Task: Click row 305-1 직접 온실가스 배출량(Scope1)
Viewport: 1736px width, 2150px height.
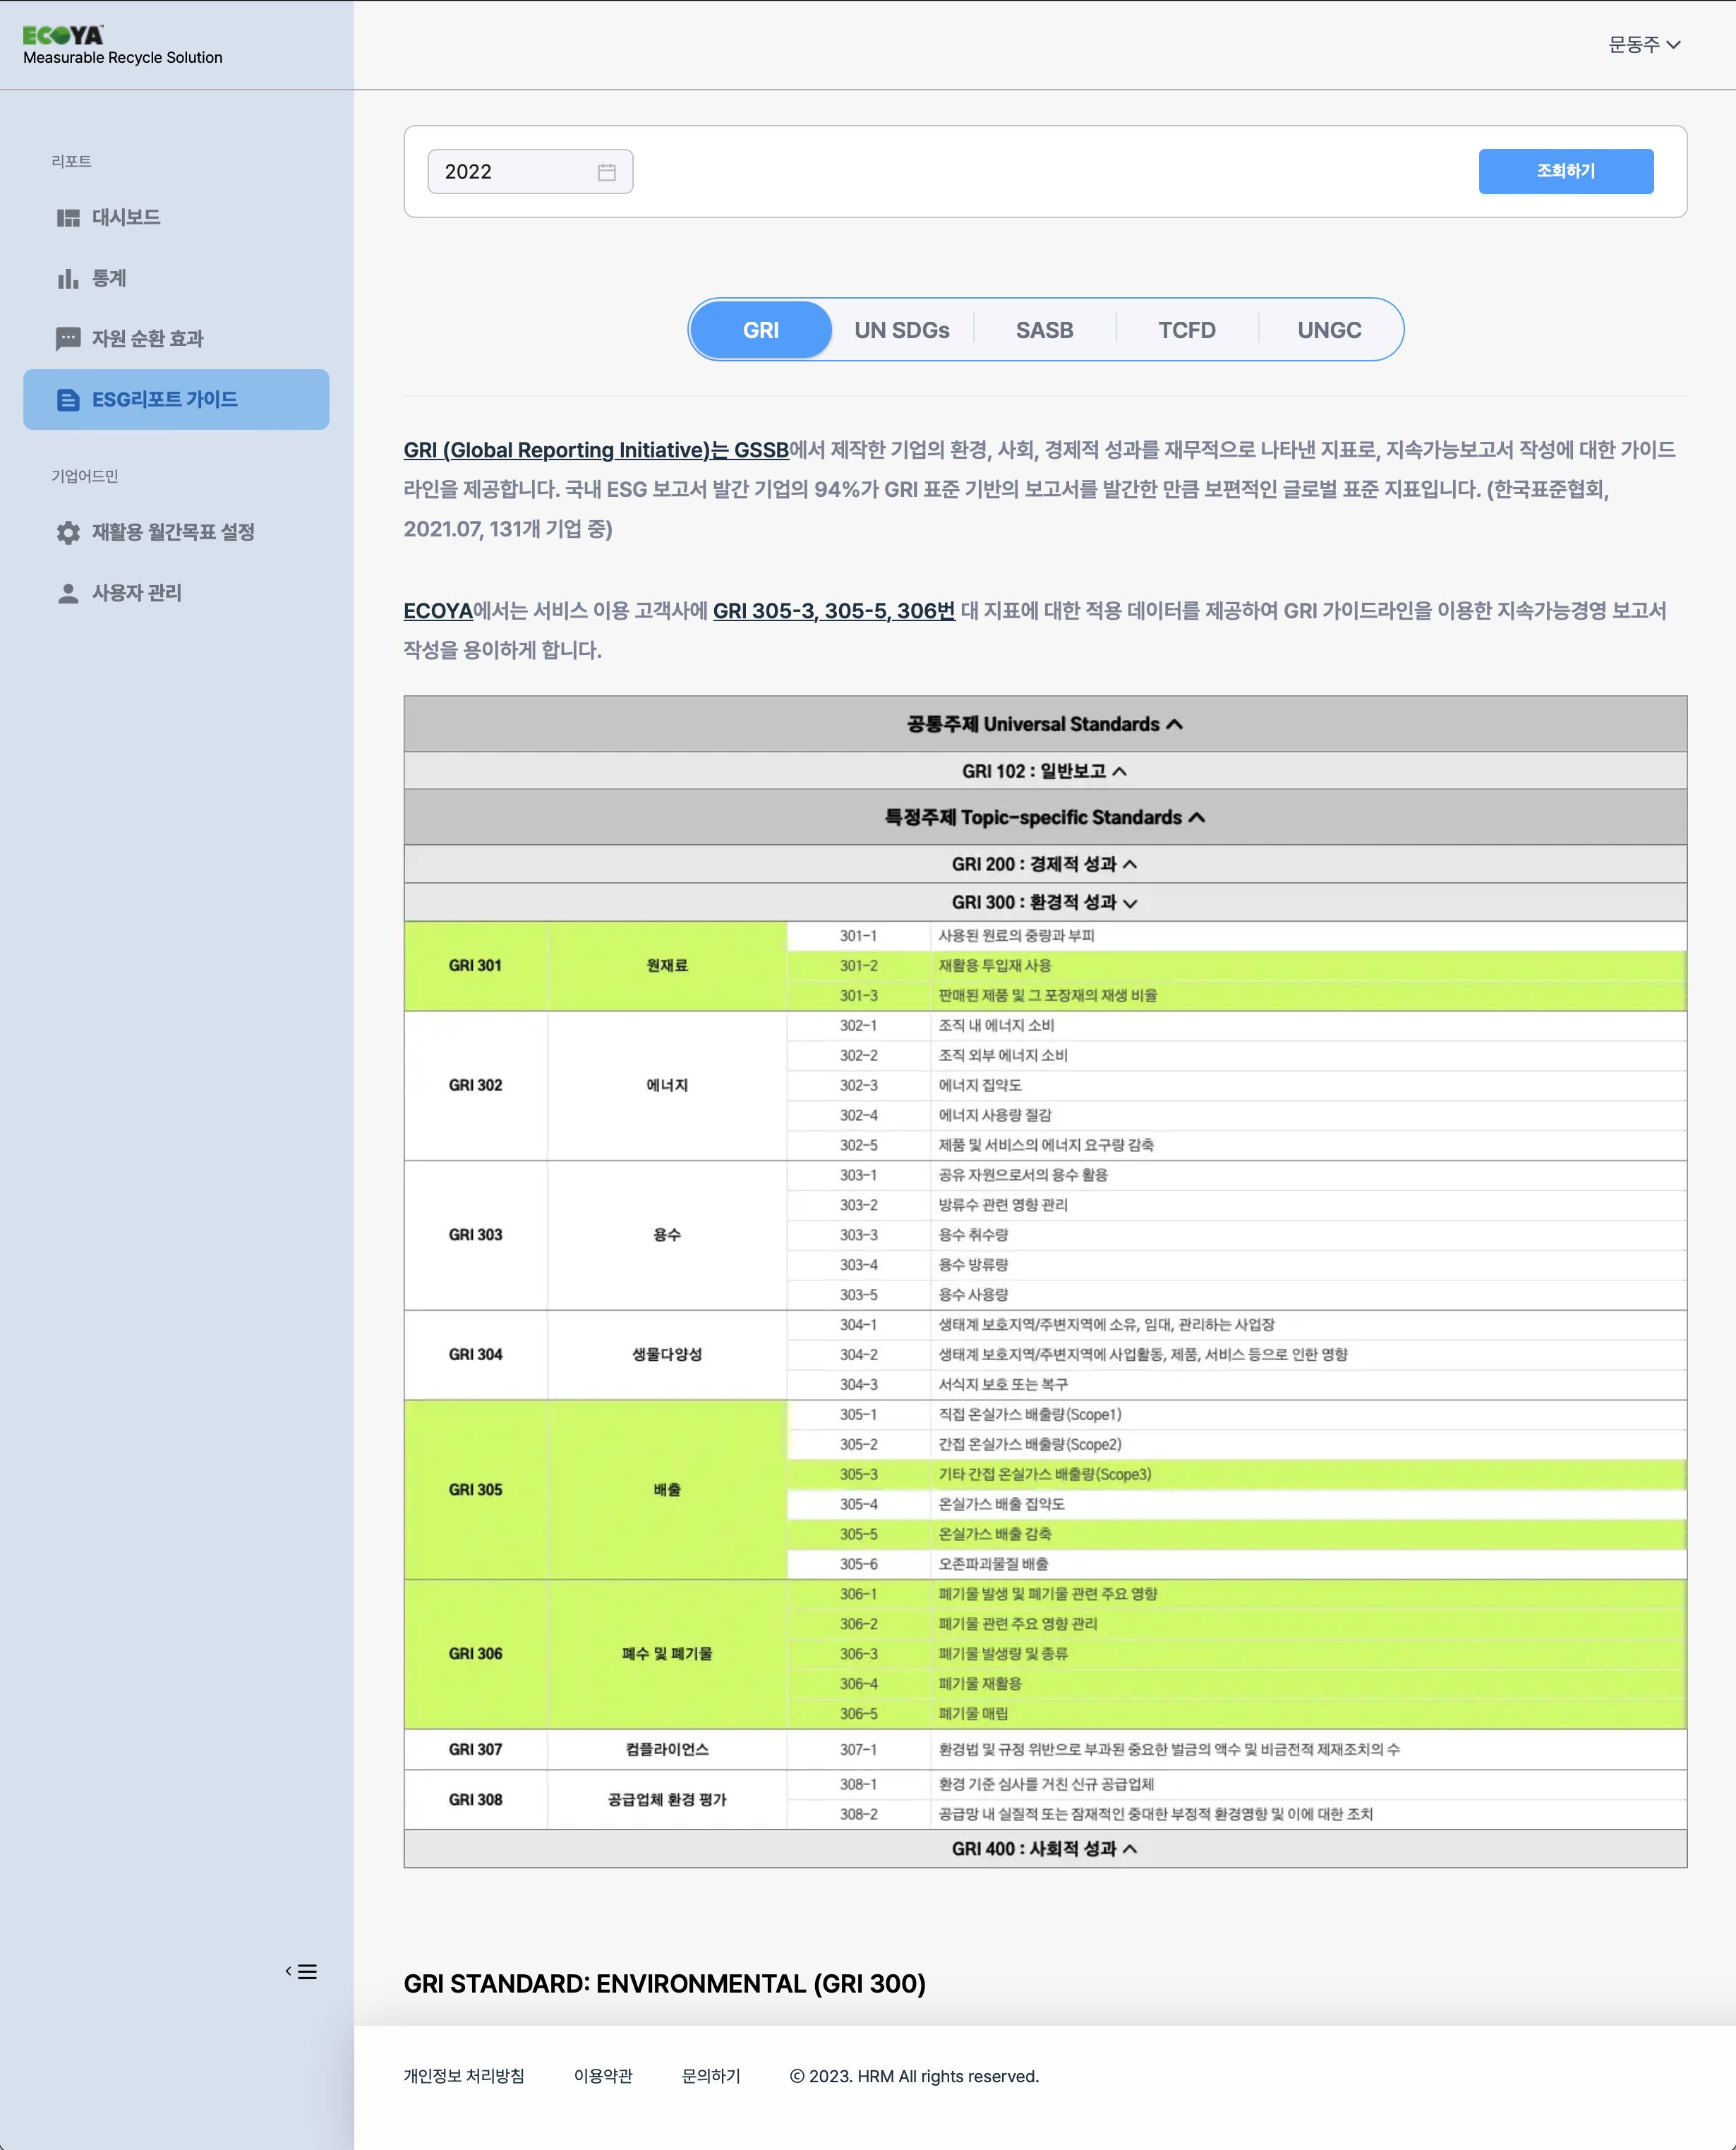Action: click(x=1237, y=1415)
